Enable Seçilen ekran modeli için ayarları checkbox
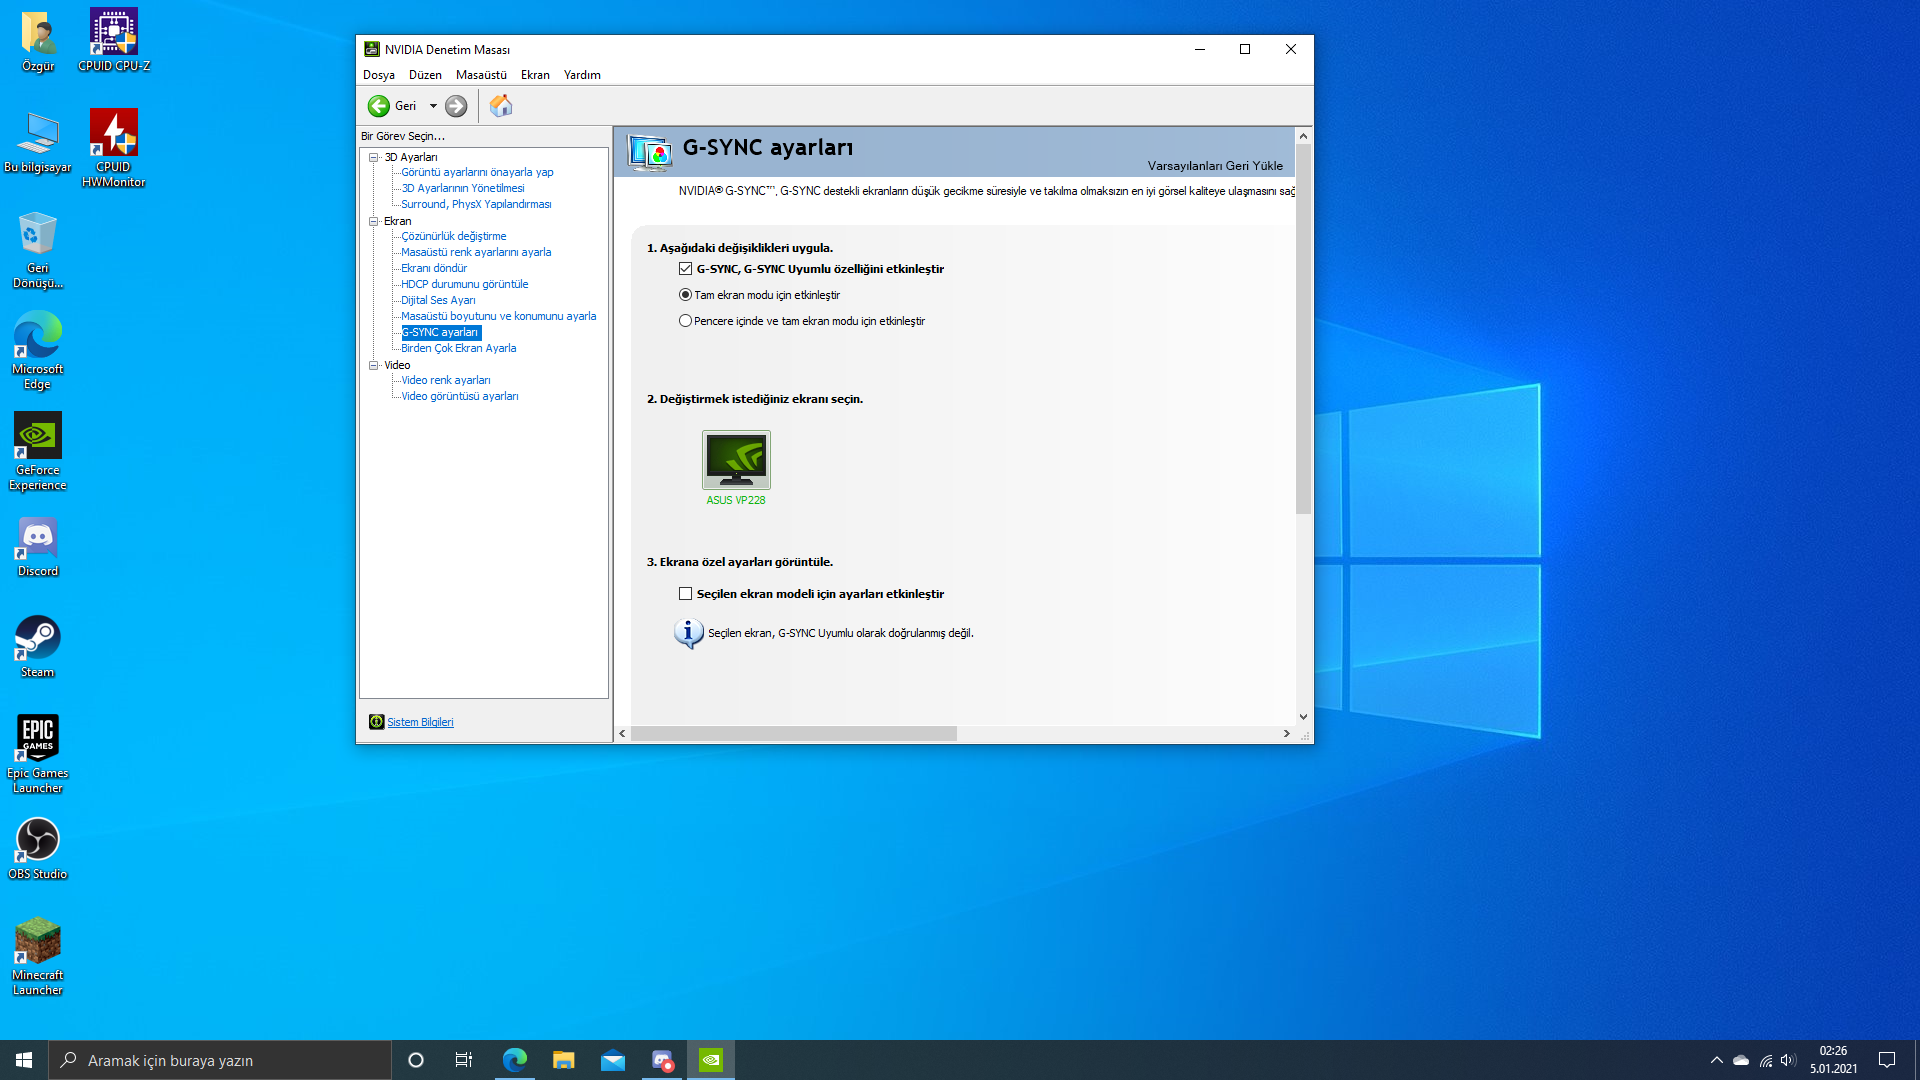The width and height of the screenshot is (1920, 1080). [685, 594]
